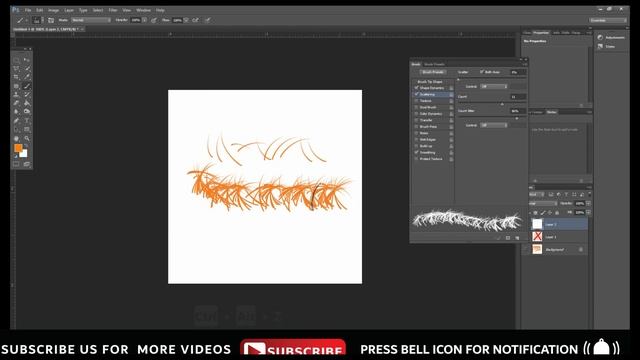Open Opacity slider arrow in options bar
The height and width of the screenshot is (360, 640).
144,20
